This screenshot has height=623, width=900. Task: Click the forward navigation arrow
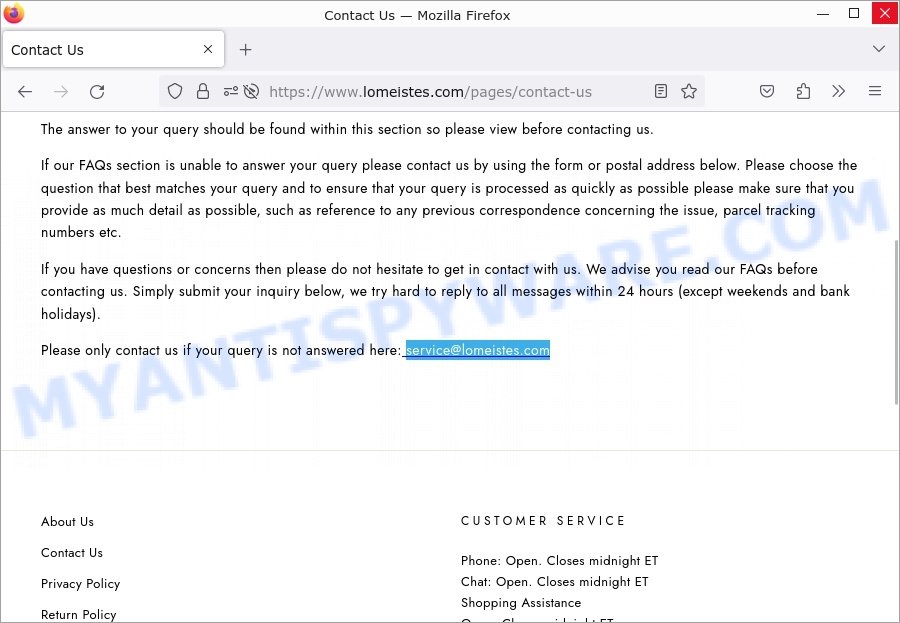pos(61,92)
